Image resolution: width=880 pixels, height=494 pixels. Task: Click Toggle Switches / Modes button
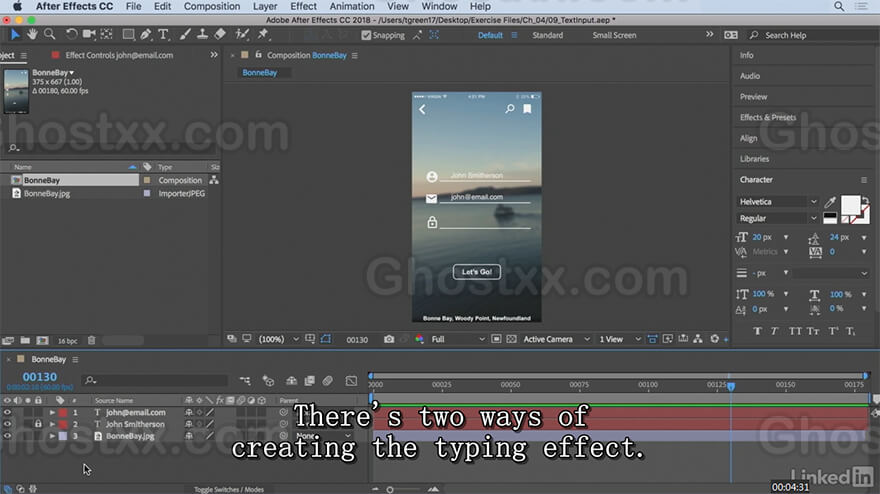pyautogui.click(x=228, y=490)
